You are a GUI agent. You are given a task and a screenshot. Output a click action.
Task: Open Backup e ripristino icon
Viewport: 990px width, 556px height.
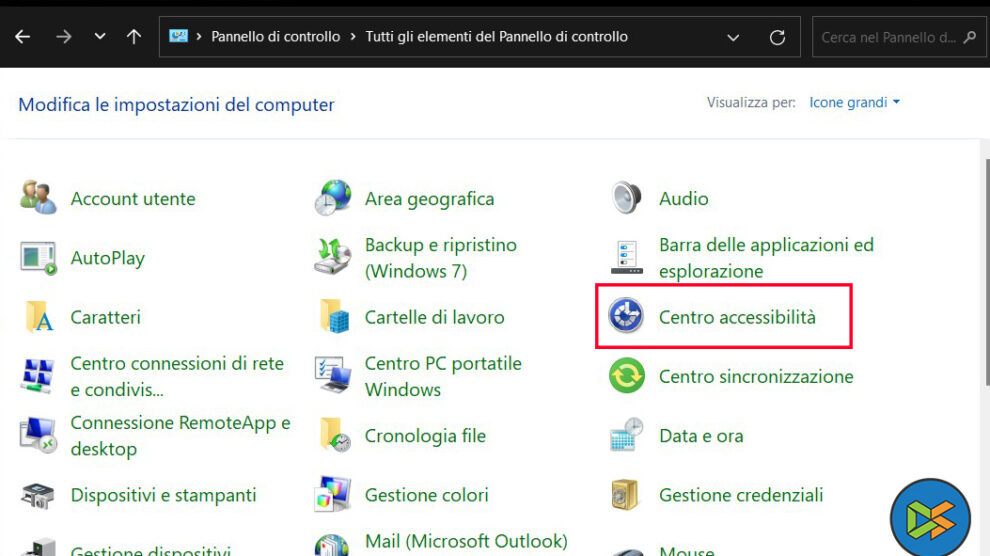pyautogui.click(x=333, y=257)
